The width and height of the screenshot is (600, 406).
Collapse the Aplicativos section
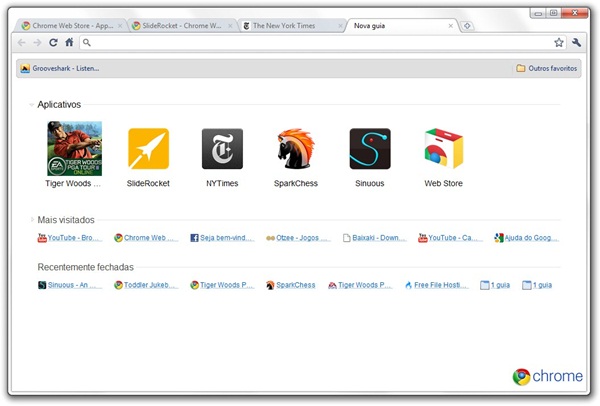tap(31, 104)
